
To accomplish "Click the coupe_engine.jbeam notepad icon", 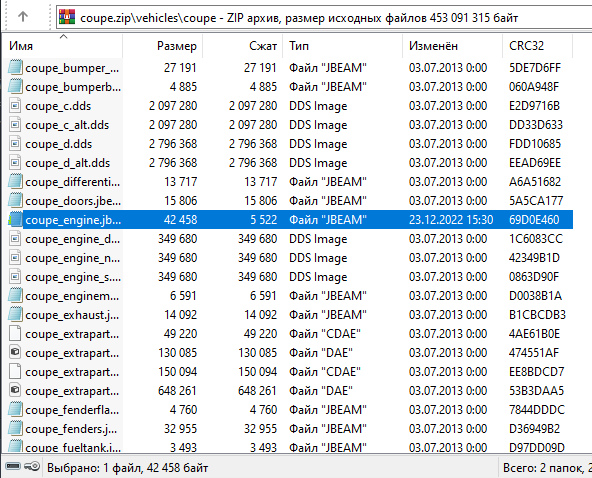I will (15, 220).
